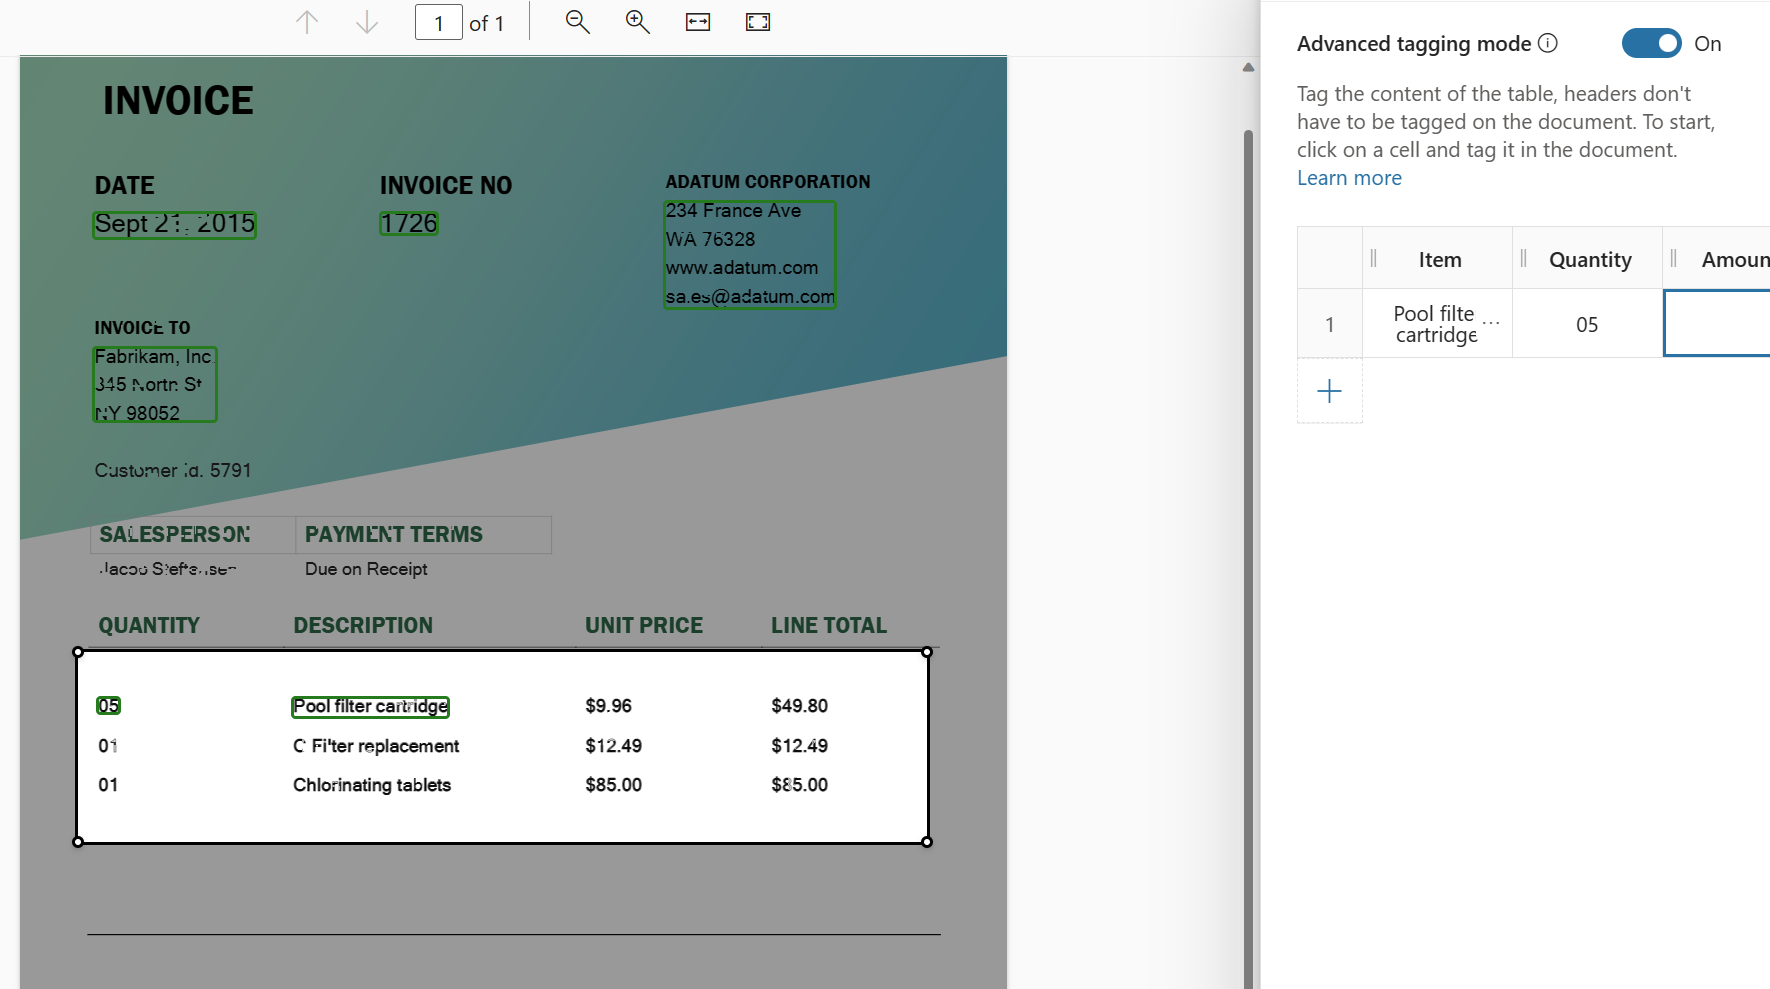1770x989 pixels.
Task: Click the Due on Receipt text
Action: (366, 569)
